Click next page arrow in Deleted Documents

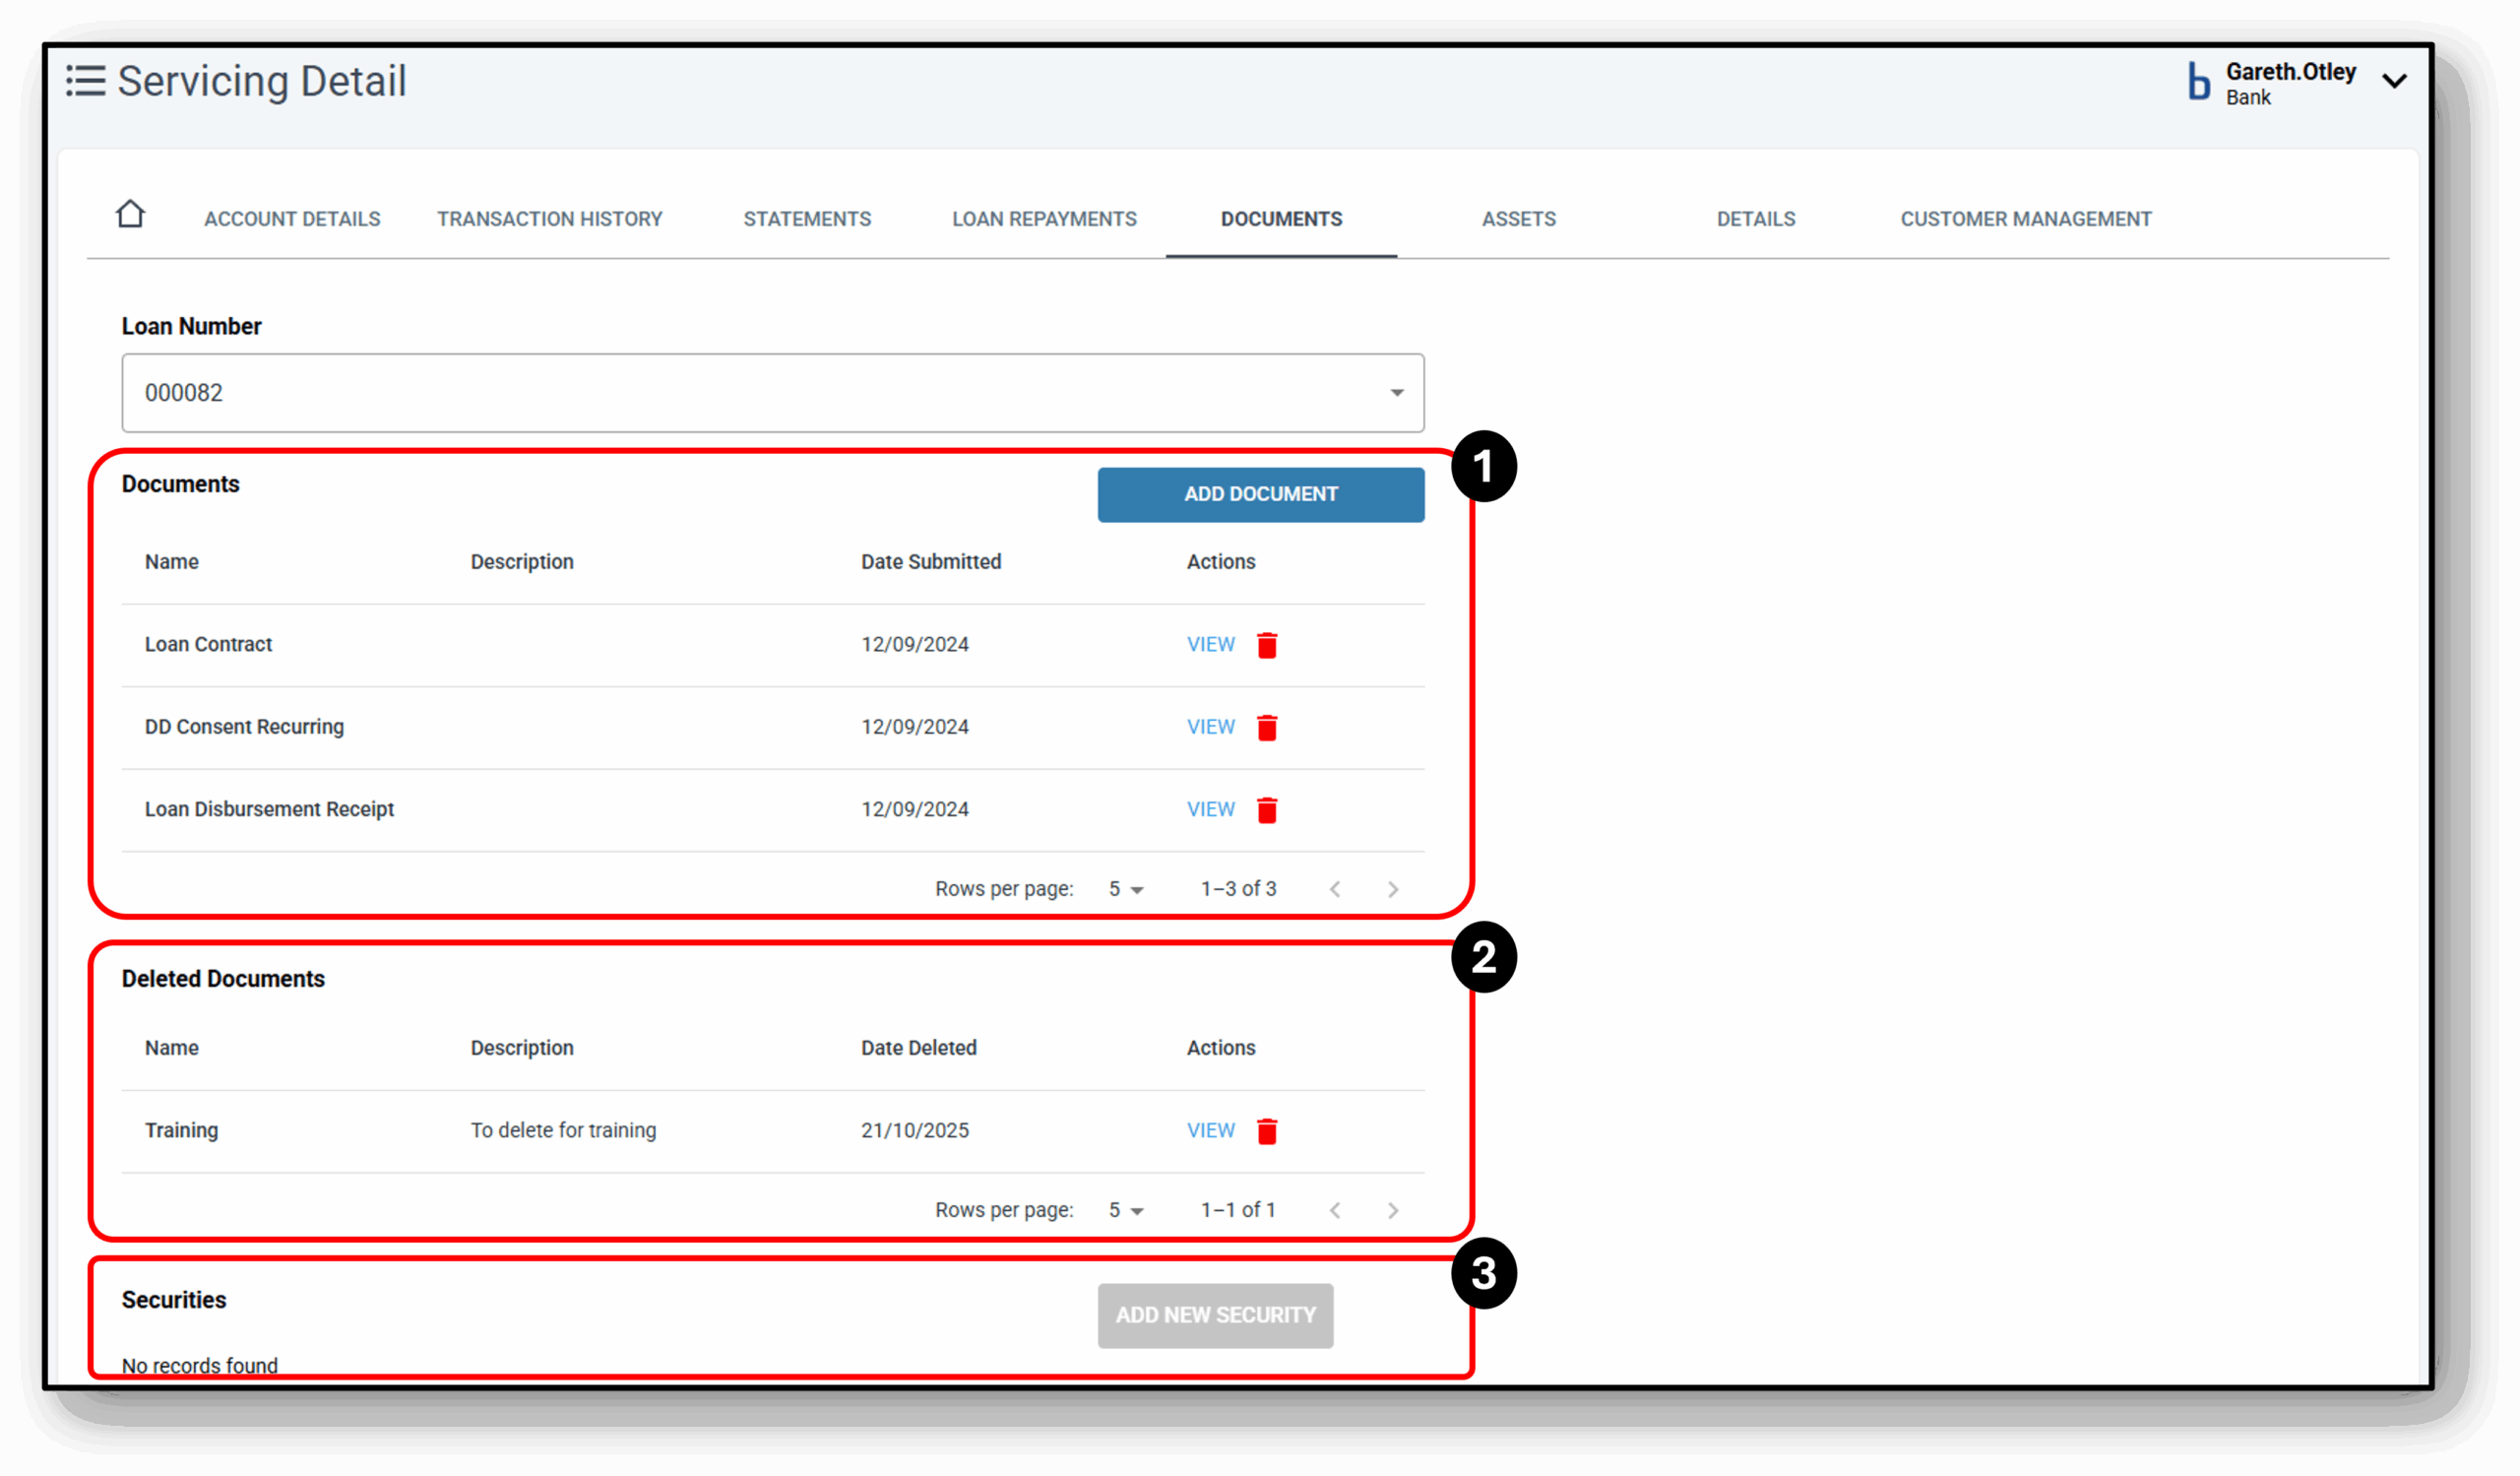tap(1392, 1210)
